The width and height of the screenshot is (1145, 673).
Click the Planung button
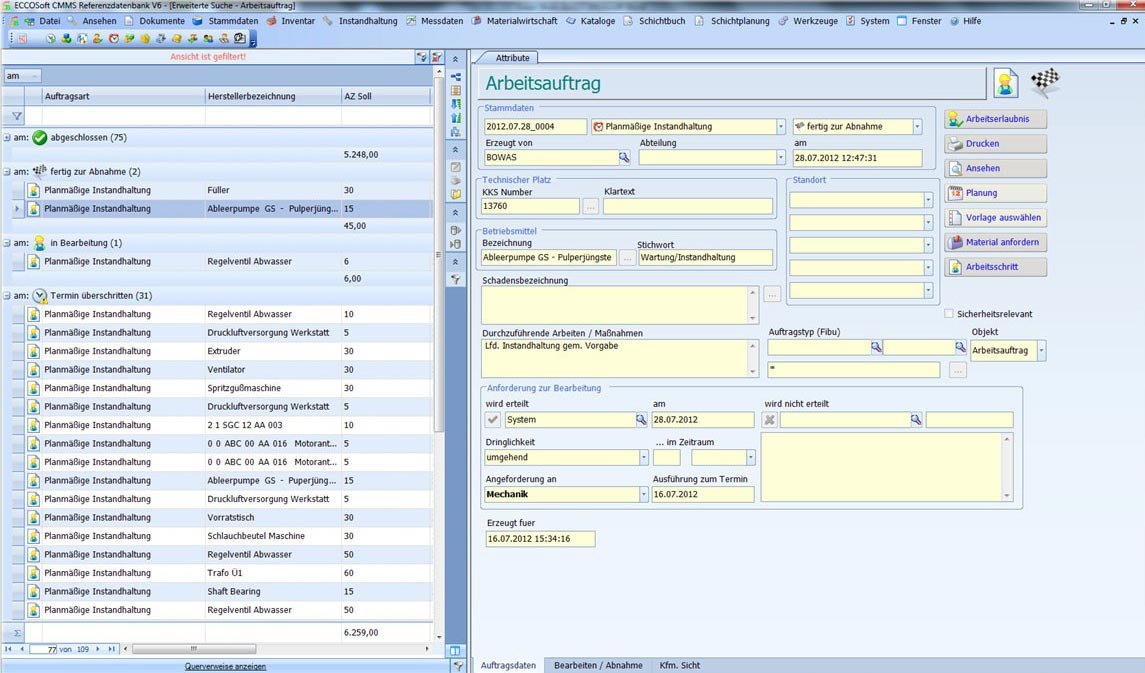coord(995,193)
